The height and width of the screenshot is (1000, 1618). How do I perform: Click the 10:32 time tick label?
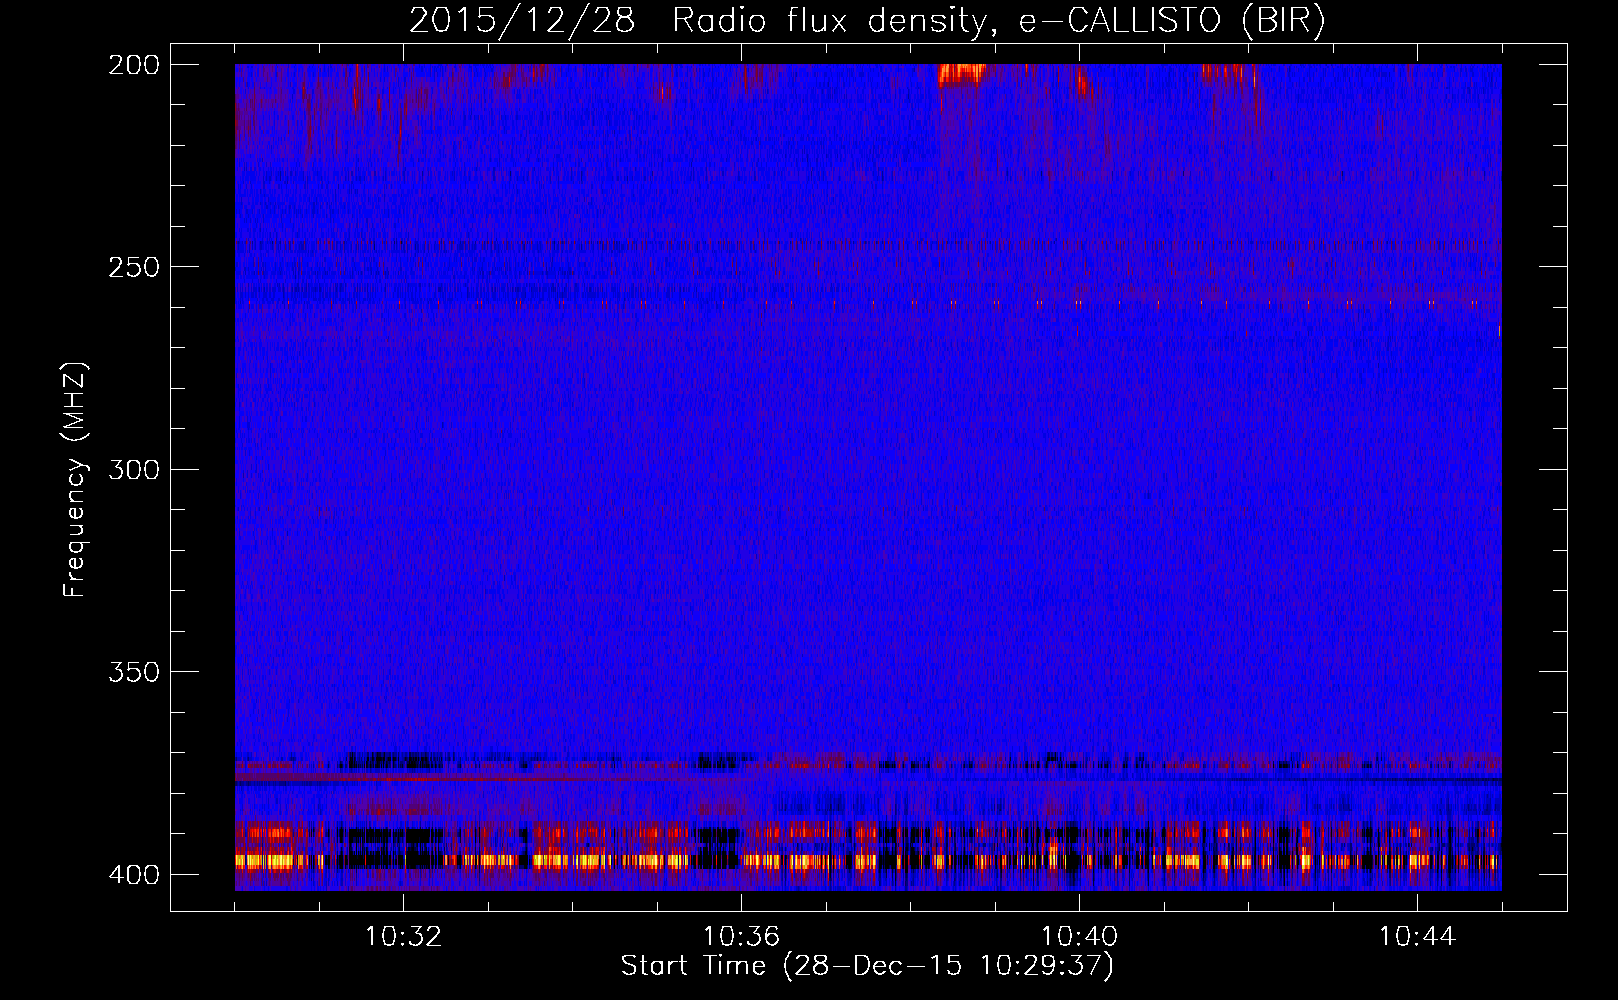coord(403,937)
